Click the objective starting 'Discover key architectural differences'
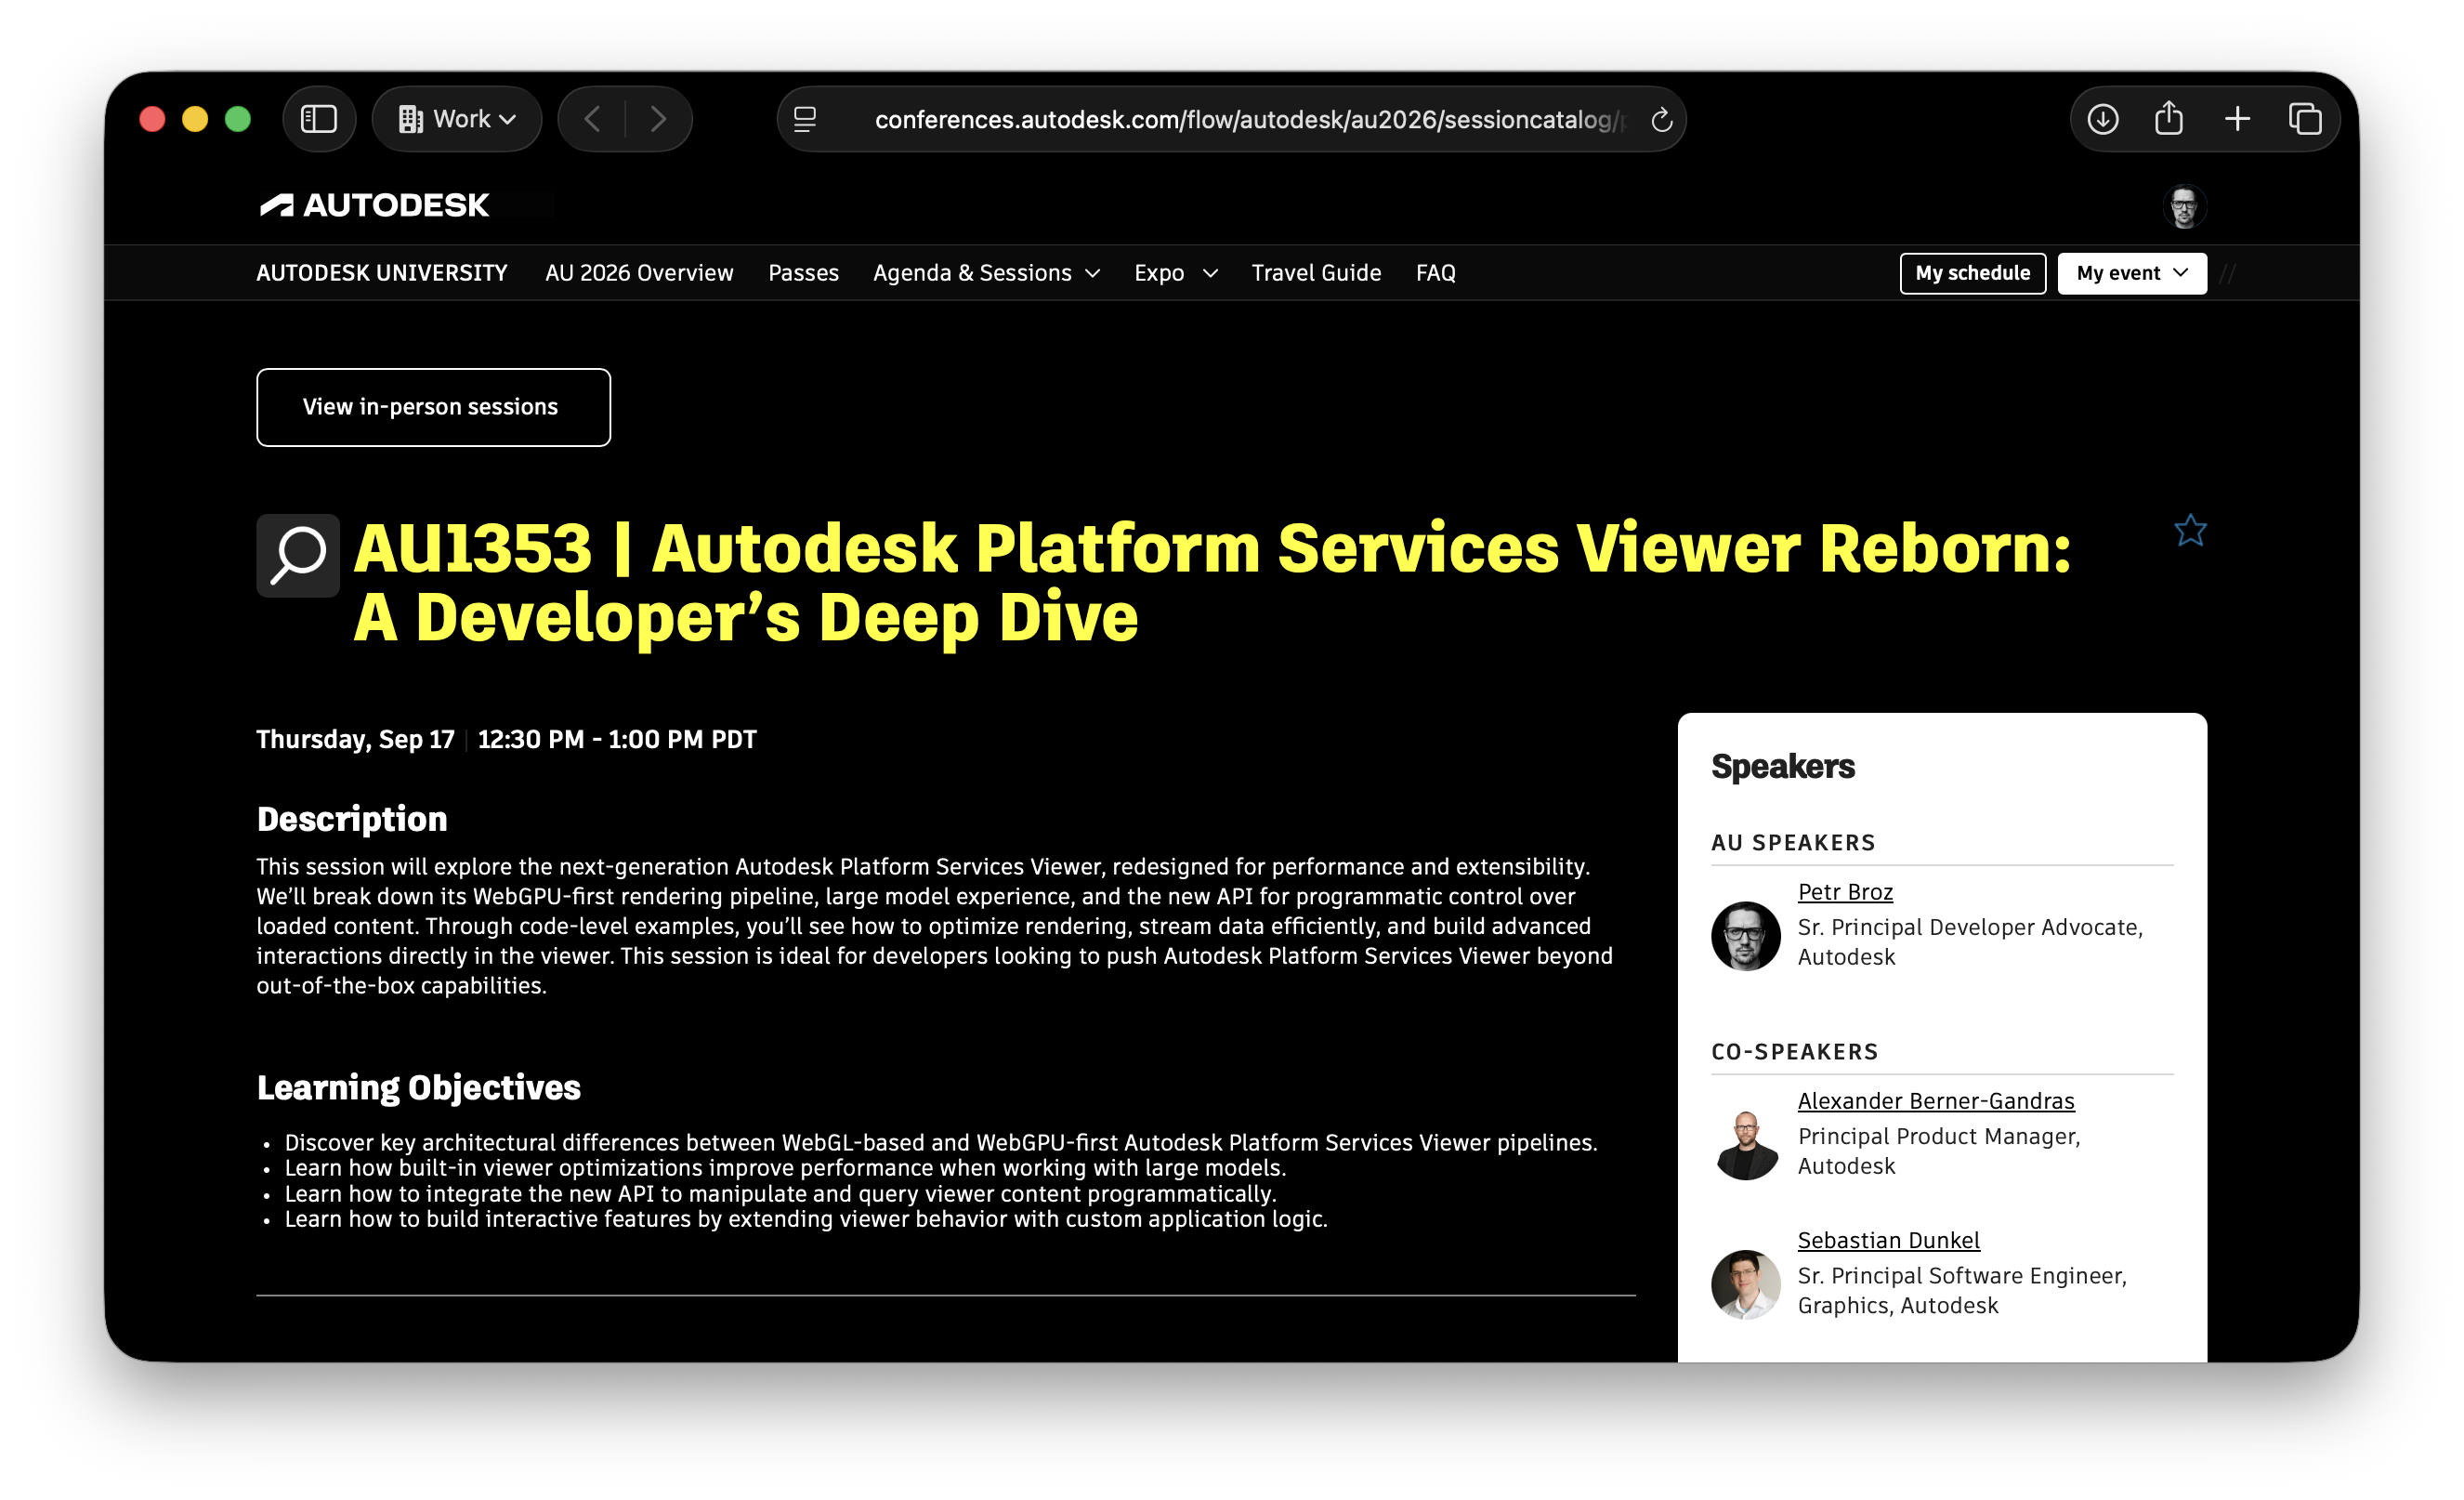 point(941,1142)
